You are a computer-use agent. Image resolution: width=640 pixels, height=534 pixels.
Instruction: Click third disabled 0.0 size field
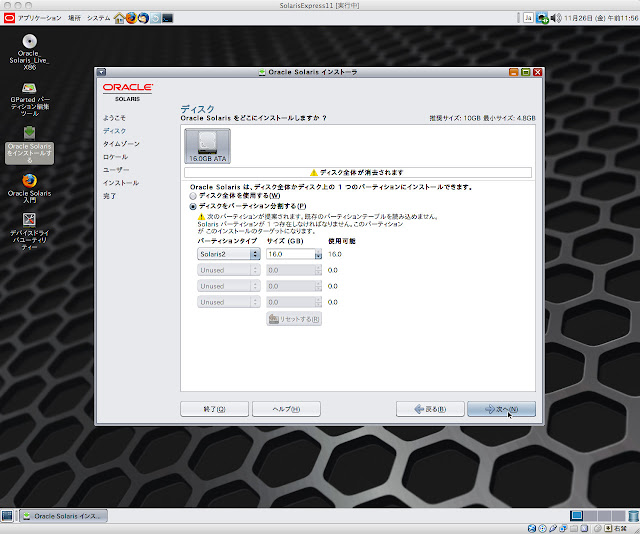[291, 302]
